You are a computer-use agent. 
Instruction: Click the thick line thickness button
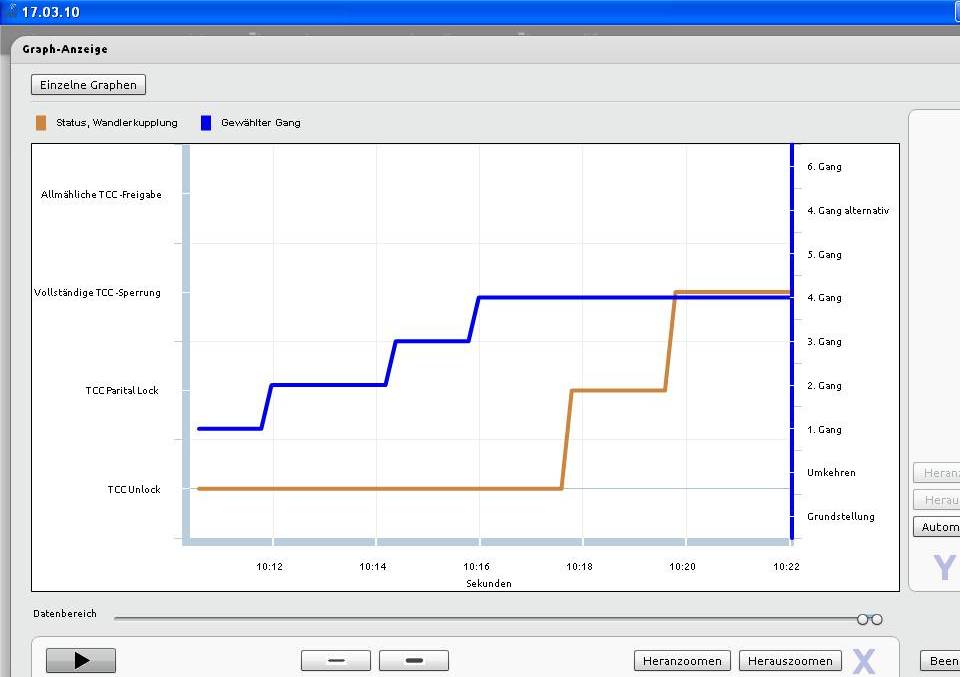click(x=413, y=661)
